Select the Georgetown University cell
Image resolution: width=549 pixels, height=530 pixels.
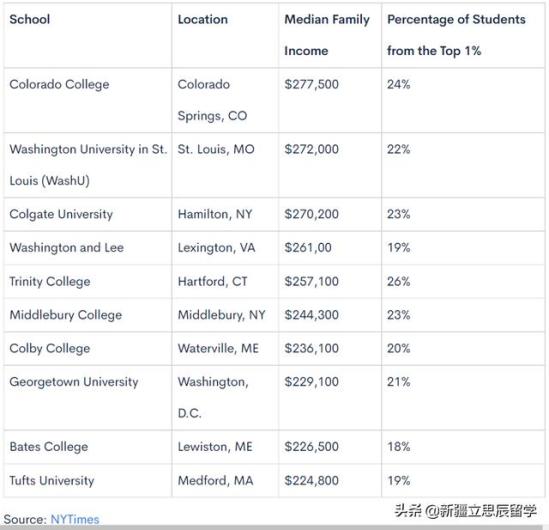pyautogui.click(x=74, y=382)
